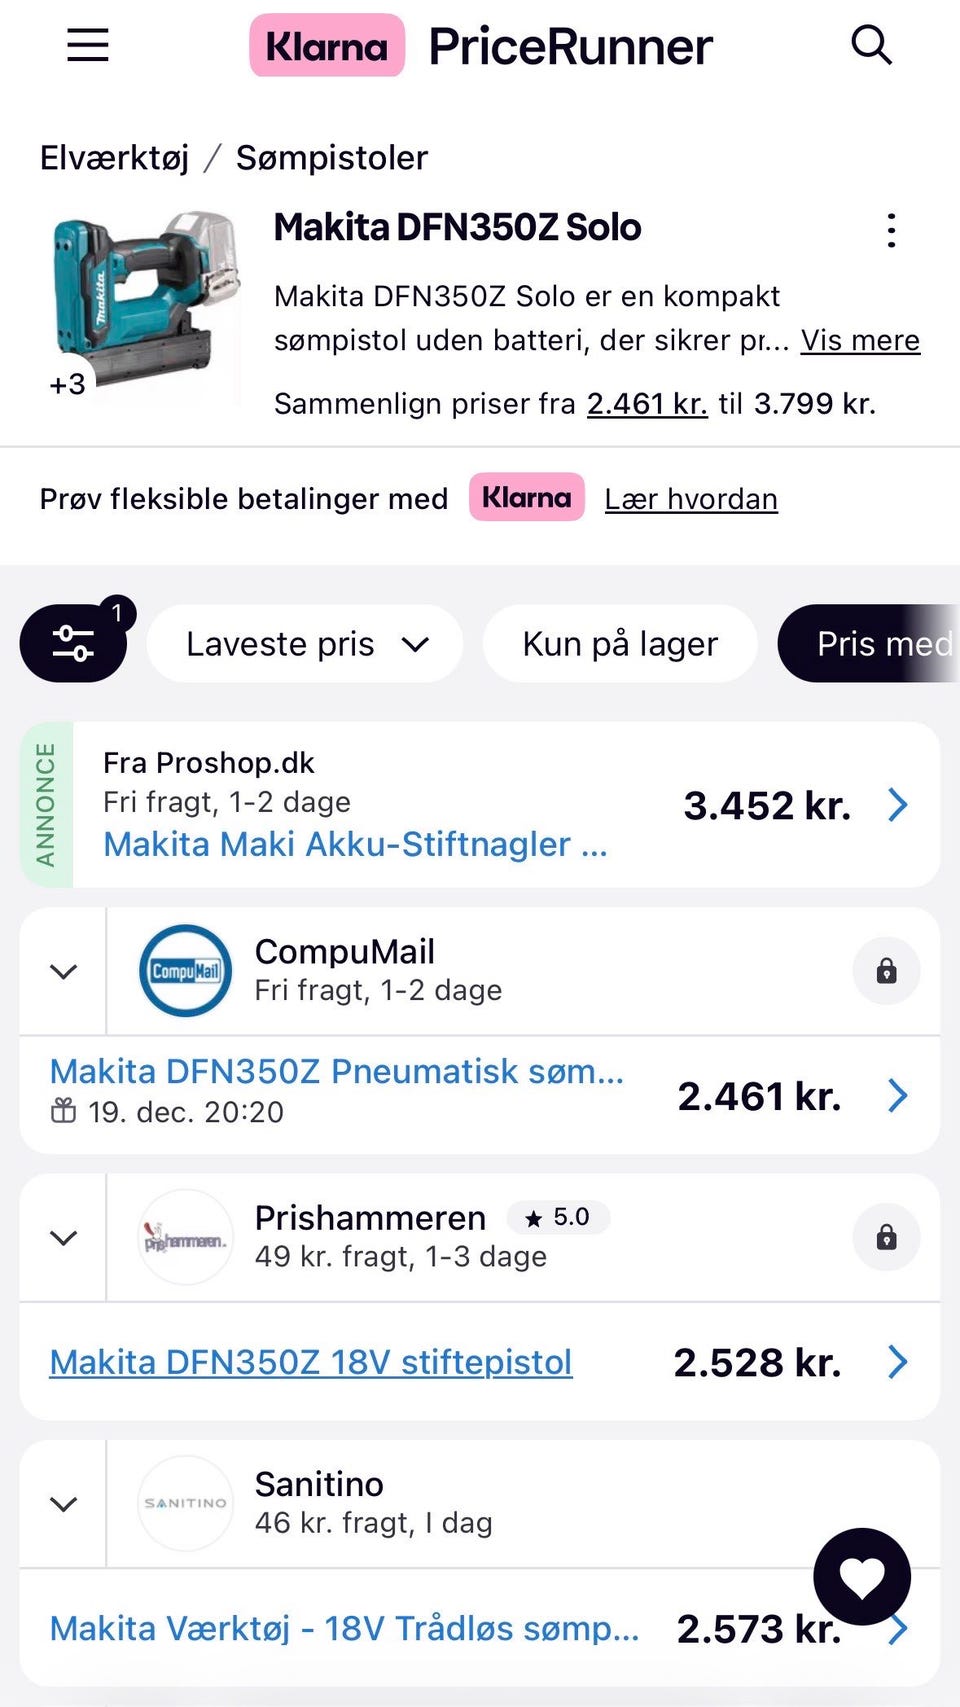Go to the Elværktøj breadcrumb category

click(114, 158)
